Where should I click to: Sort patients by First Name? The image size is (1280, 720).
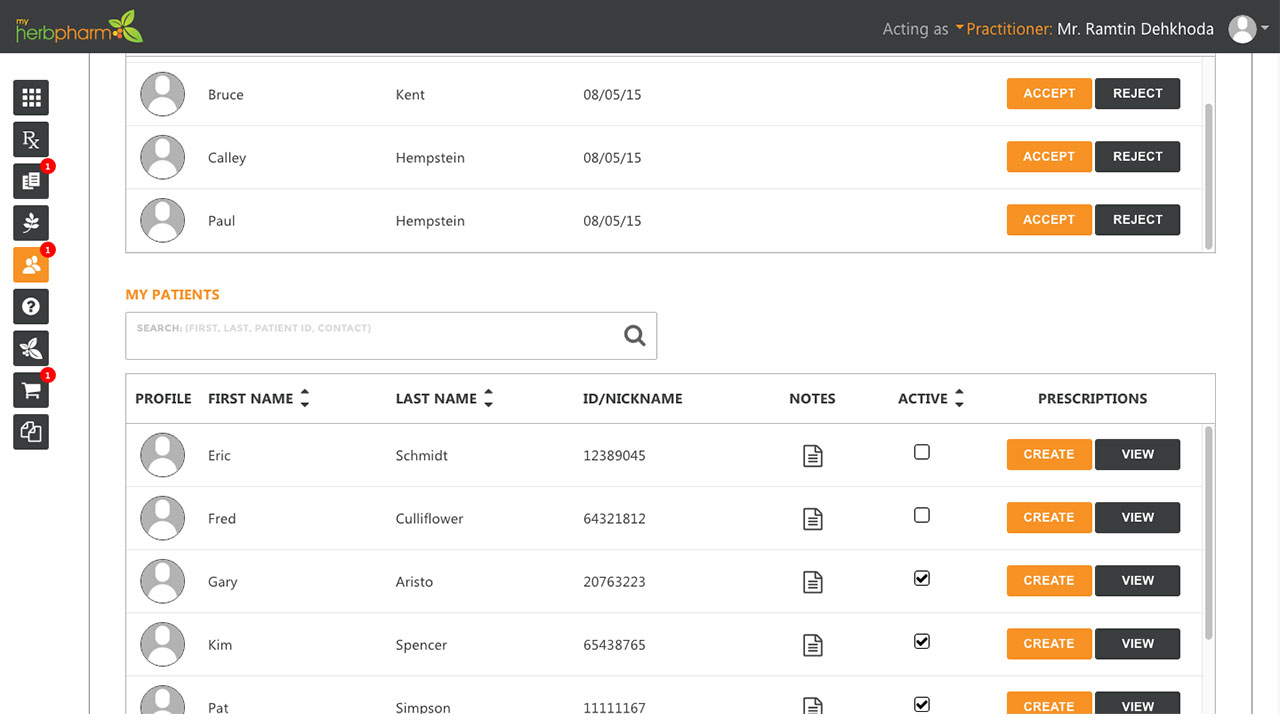(305, 398)
